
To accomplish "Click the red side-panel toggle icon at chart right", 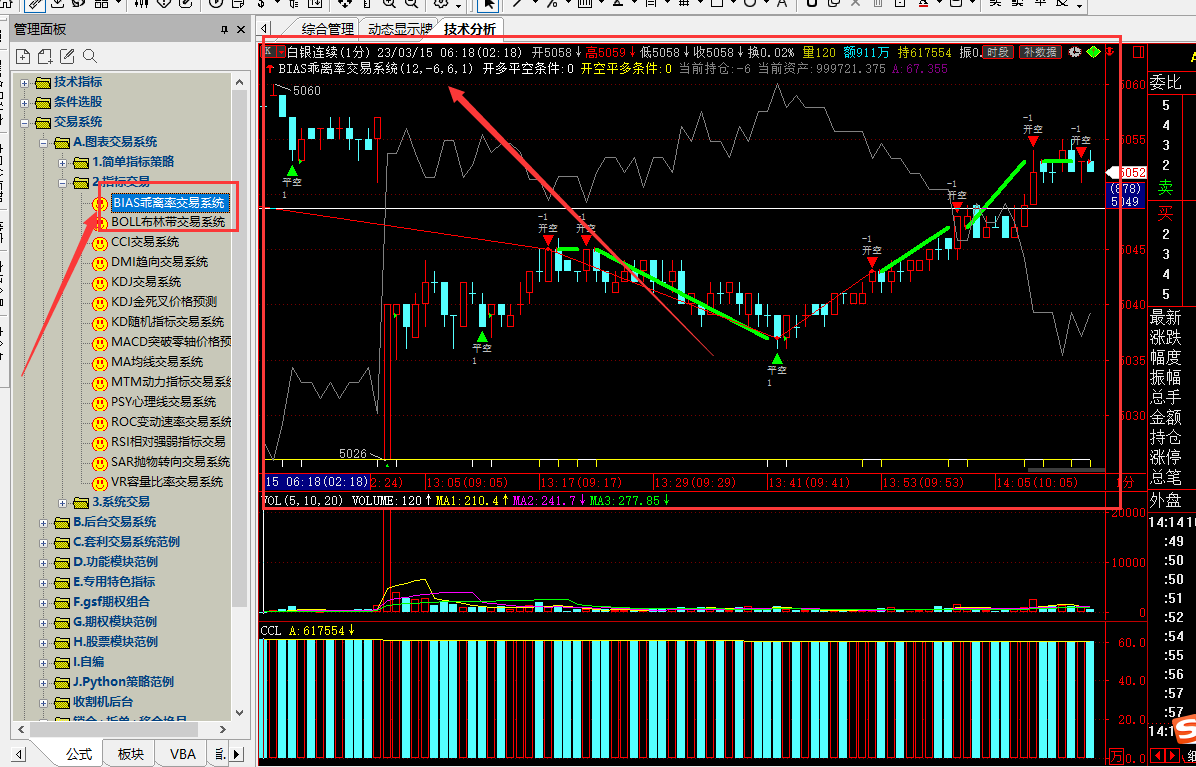I will tap(1138, 53).
